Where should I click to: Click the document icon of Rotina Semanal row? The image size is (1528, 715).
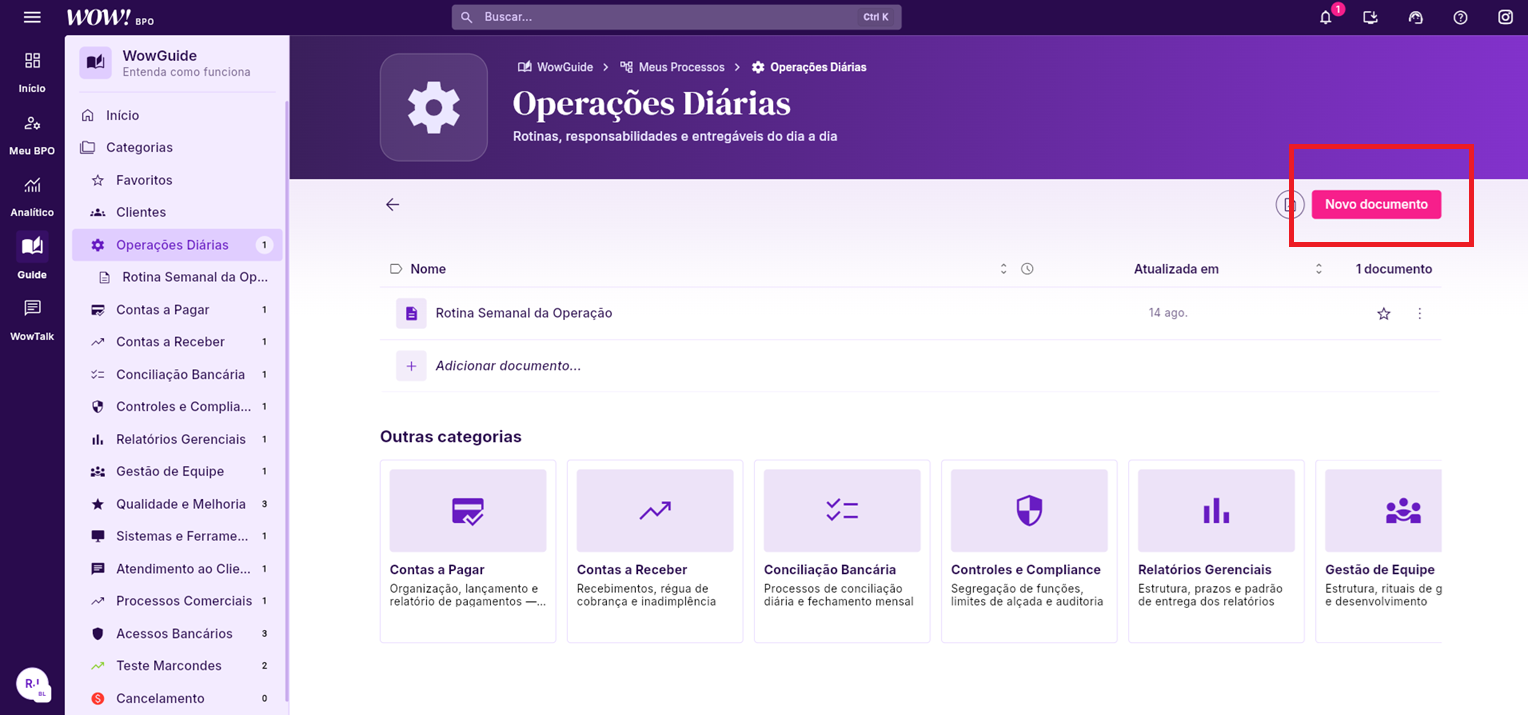tap(411, 314)
